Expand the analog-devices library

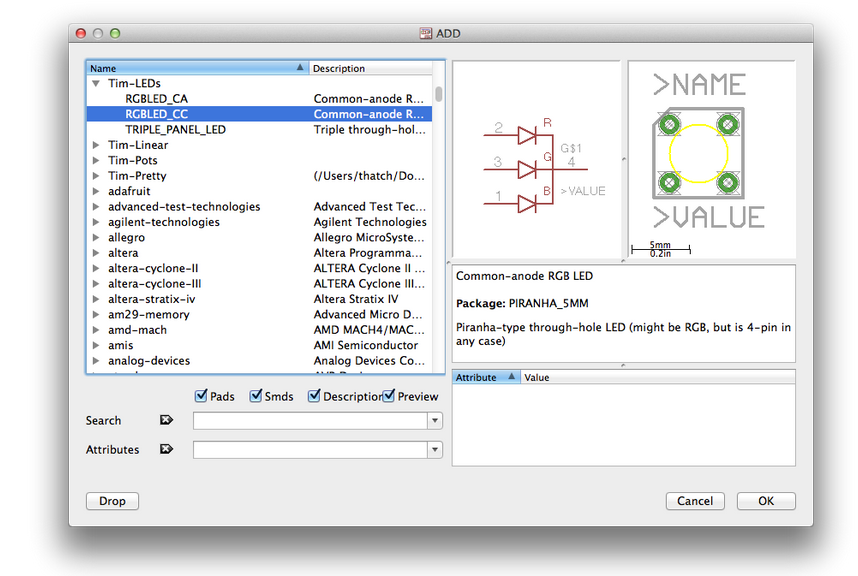96,361
